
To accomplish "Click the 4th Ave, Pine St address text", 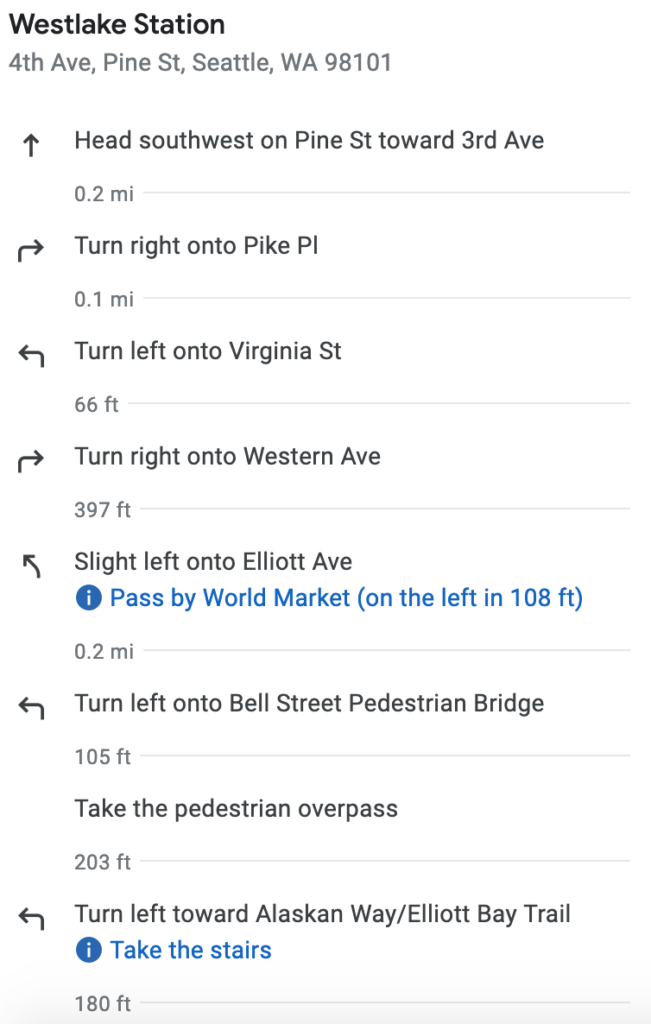I will pyautogui.click(x=200, y=63).
